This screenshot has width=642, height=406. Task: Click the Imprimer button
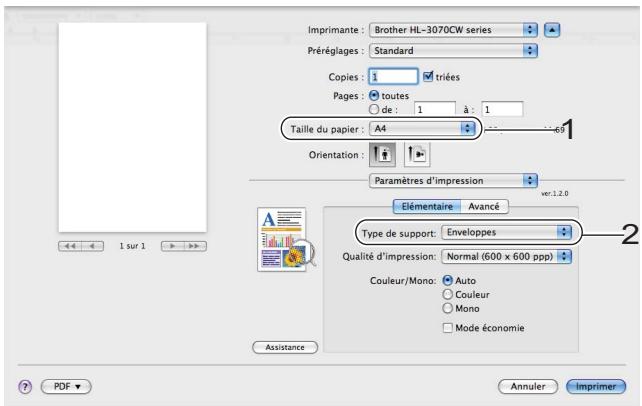click(596, 386)
